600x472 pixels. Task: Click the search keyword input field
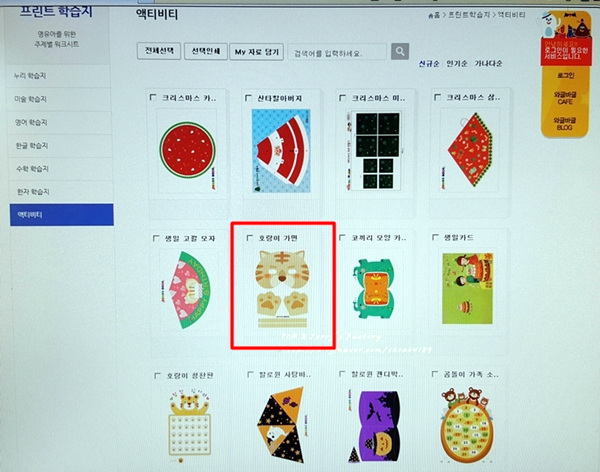(337, 52)
